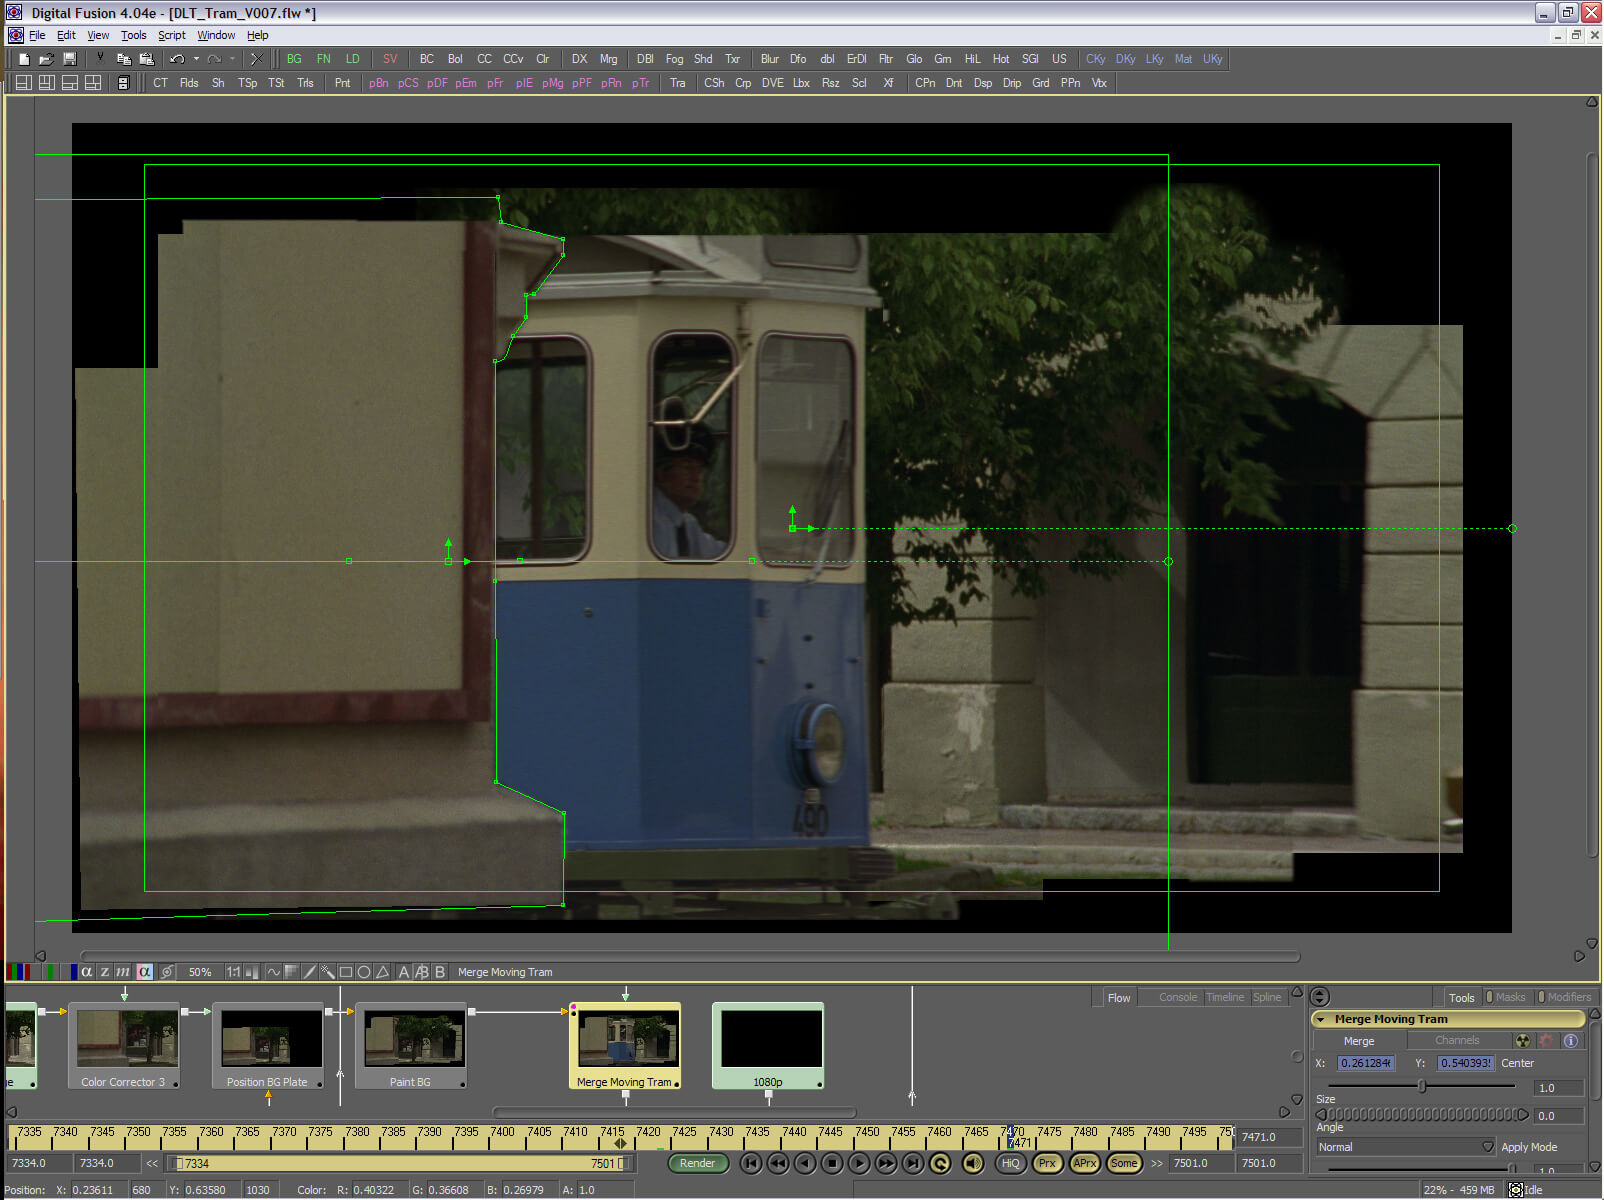This screenshot has height=1200, width=1604.
Task: Adjust the Size slider handle
Action: point(1421,1086)
